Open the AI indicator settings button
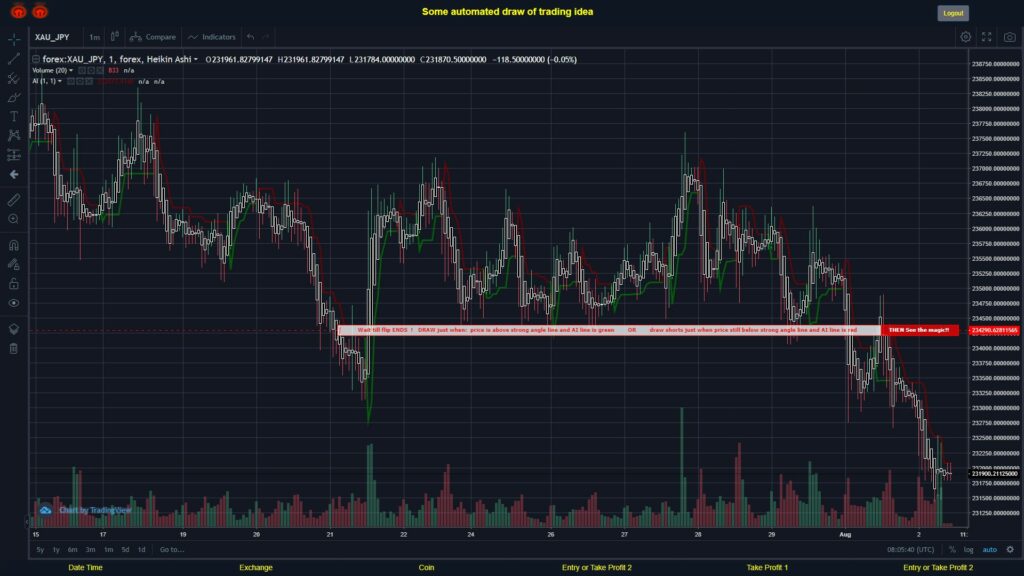 [x=80, y=82]
